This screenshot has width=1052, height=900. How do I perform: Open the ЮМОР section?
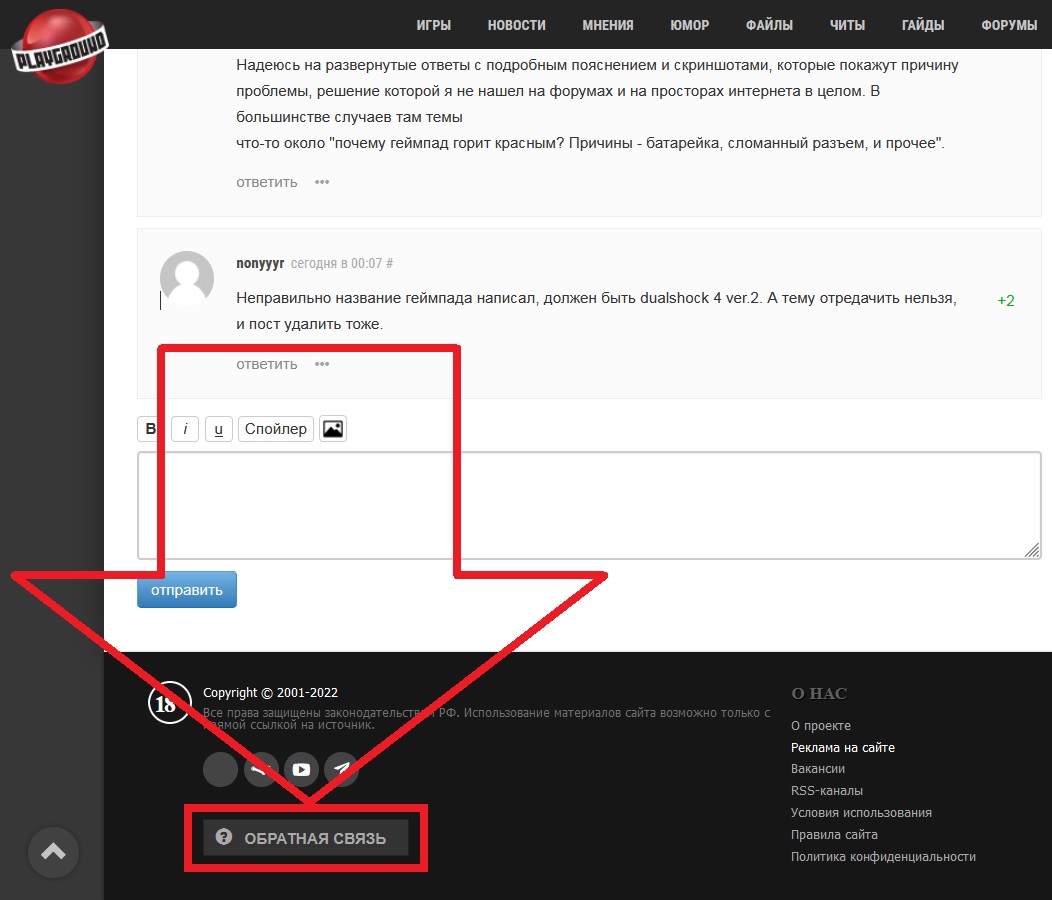point(689,25)
